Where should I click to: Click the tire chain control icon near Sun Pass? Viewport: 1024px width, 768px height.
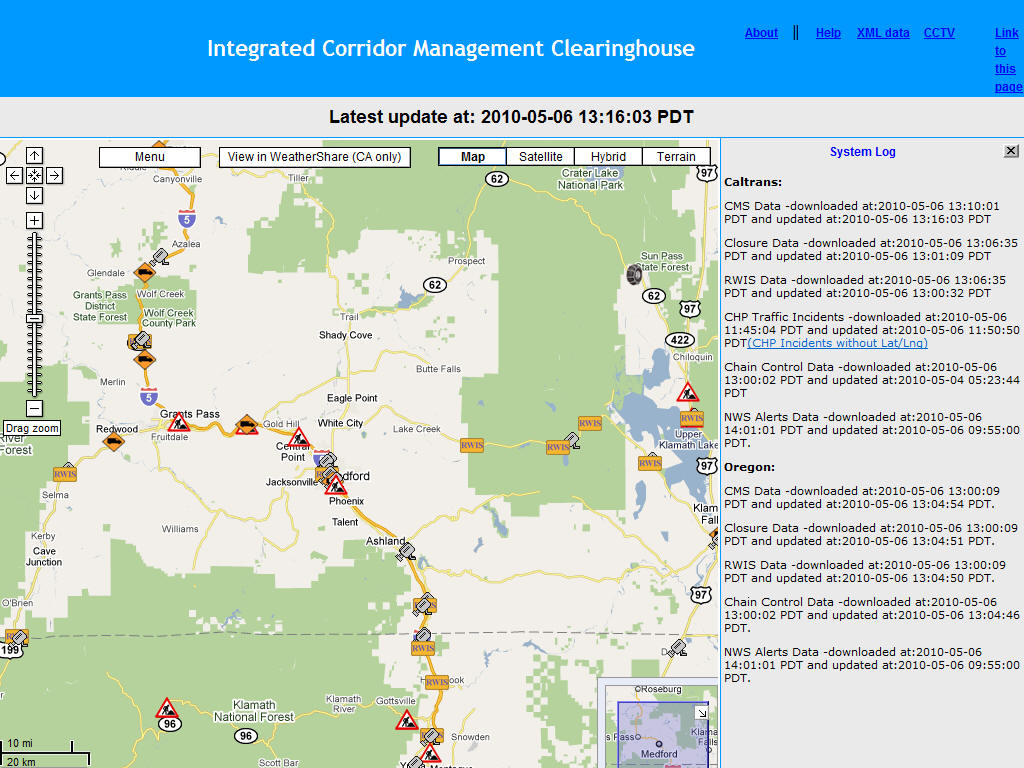[x=634, y=272]
